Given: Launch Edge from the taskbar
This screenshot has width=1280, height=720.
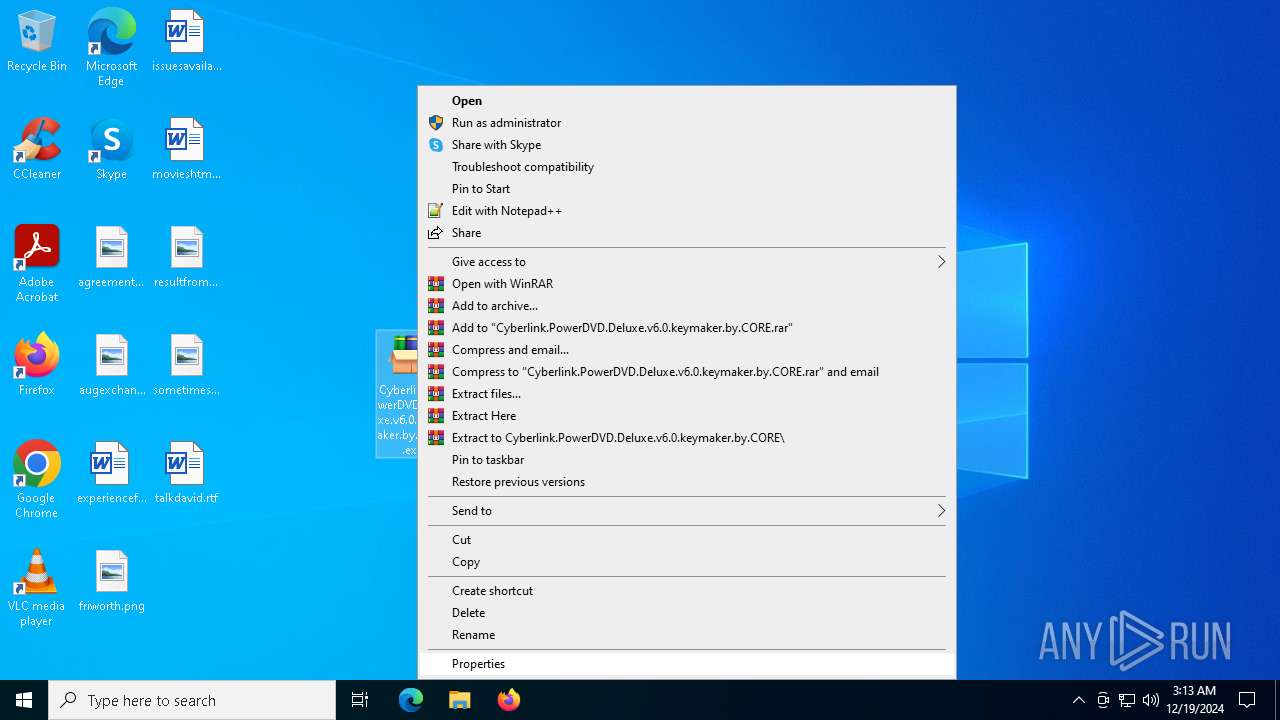Looking at the screenshot, I should coord(411,700).
